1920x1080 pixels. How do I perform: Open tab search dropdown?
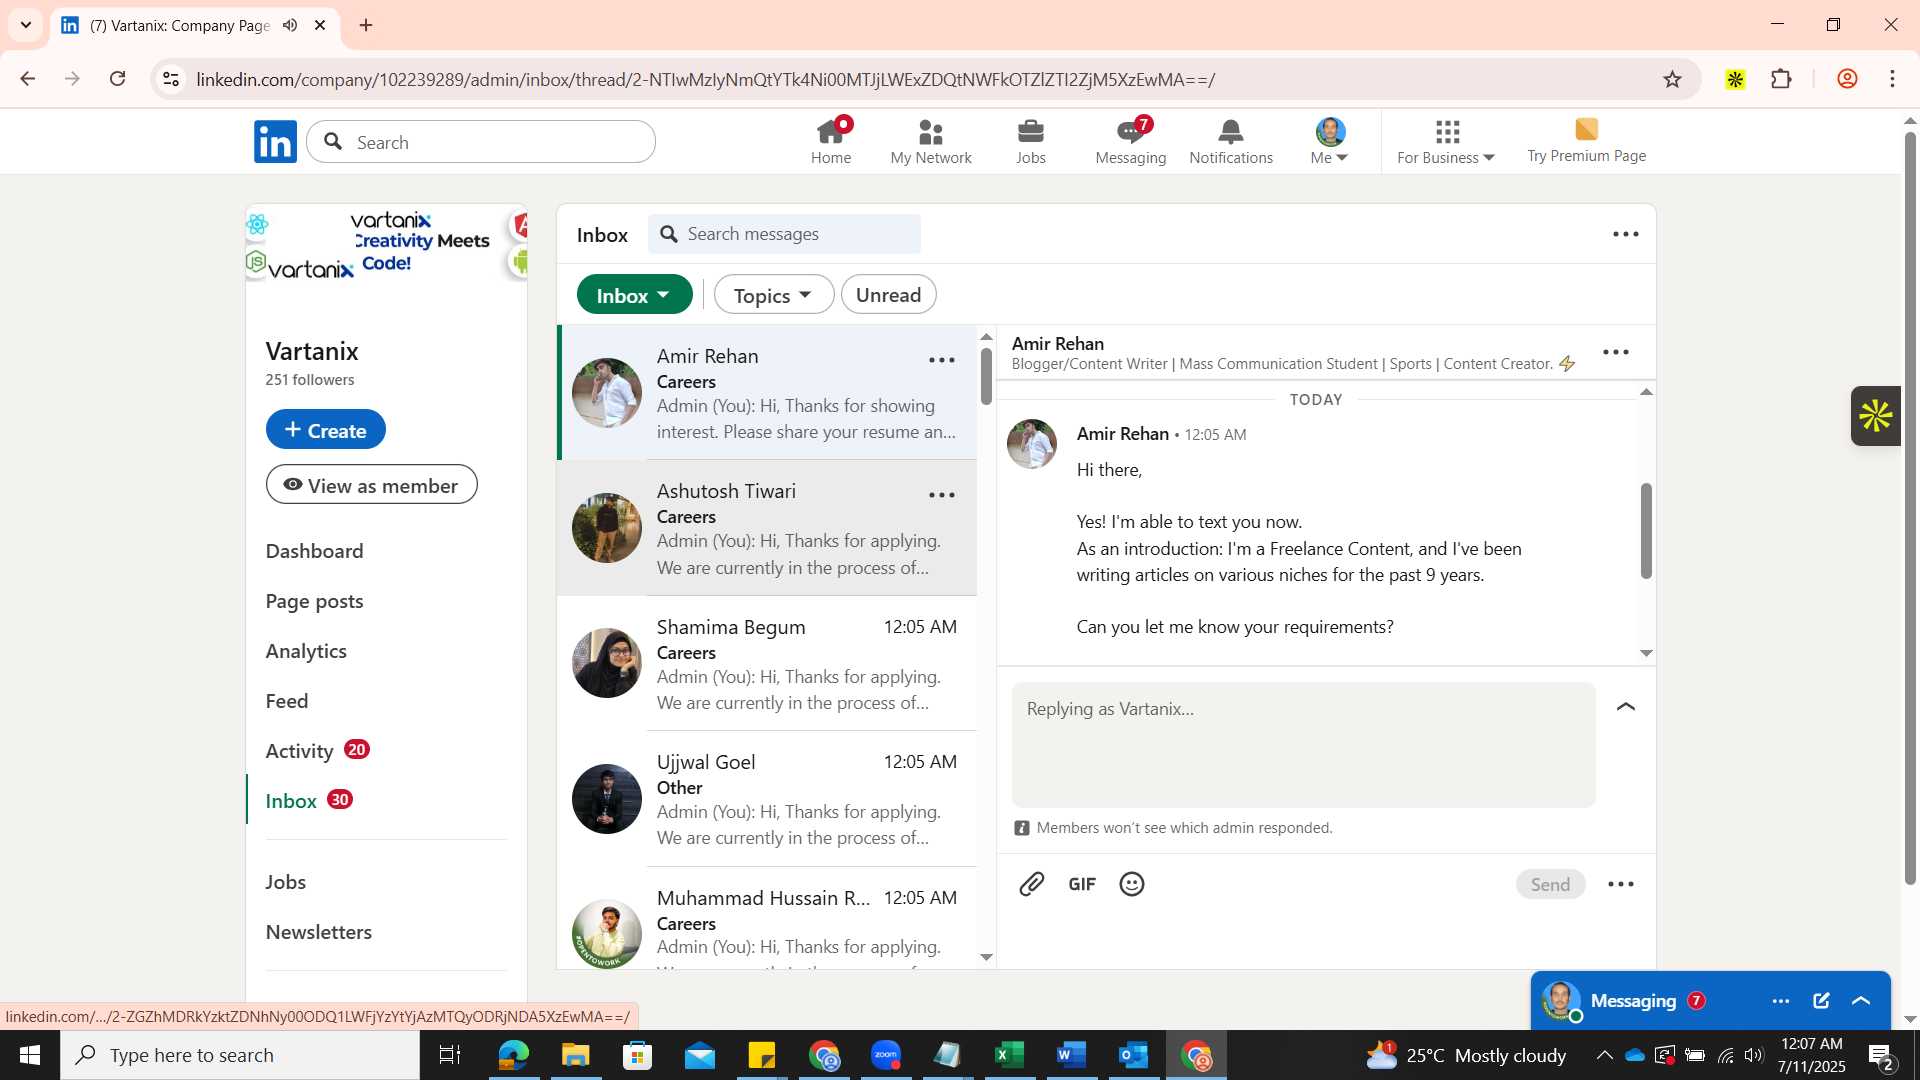[x=26, y=25]
